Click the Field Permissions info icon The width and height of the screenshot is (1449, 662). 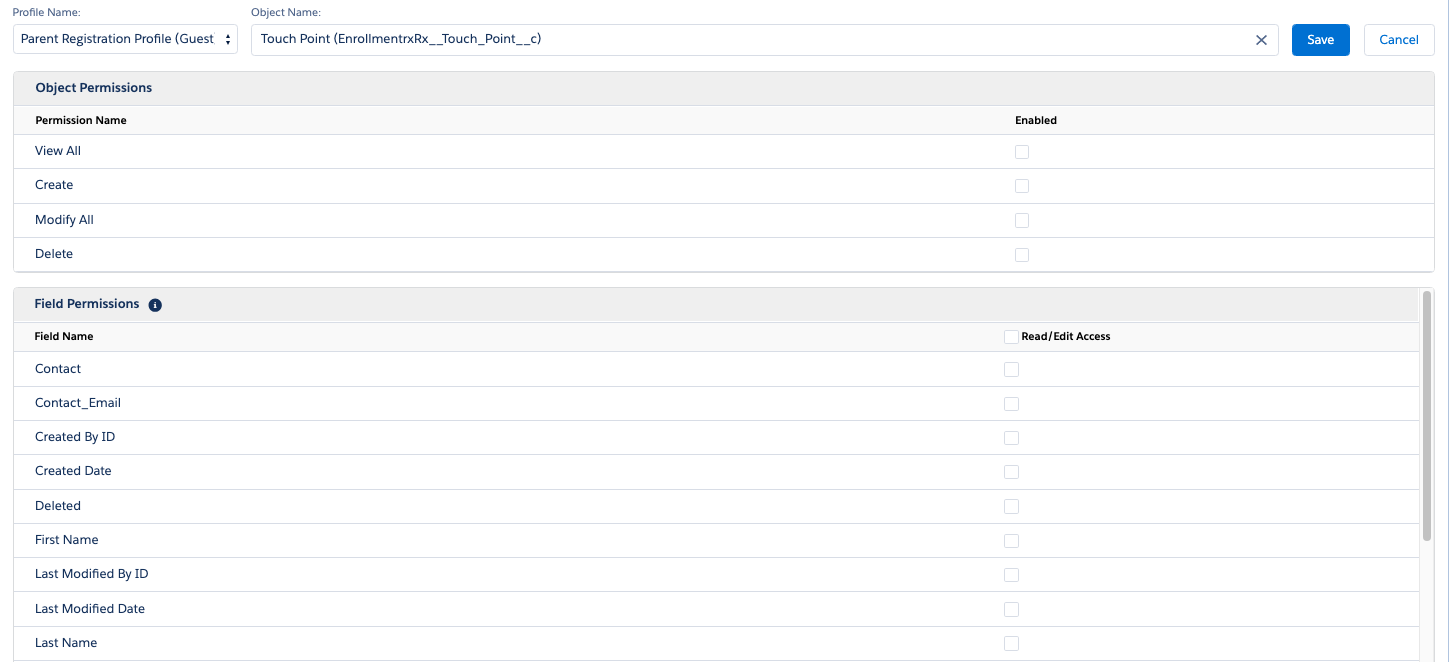pyautogui.click(x=155, y=305)
